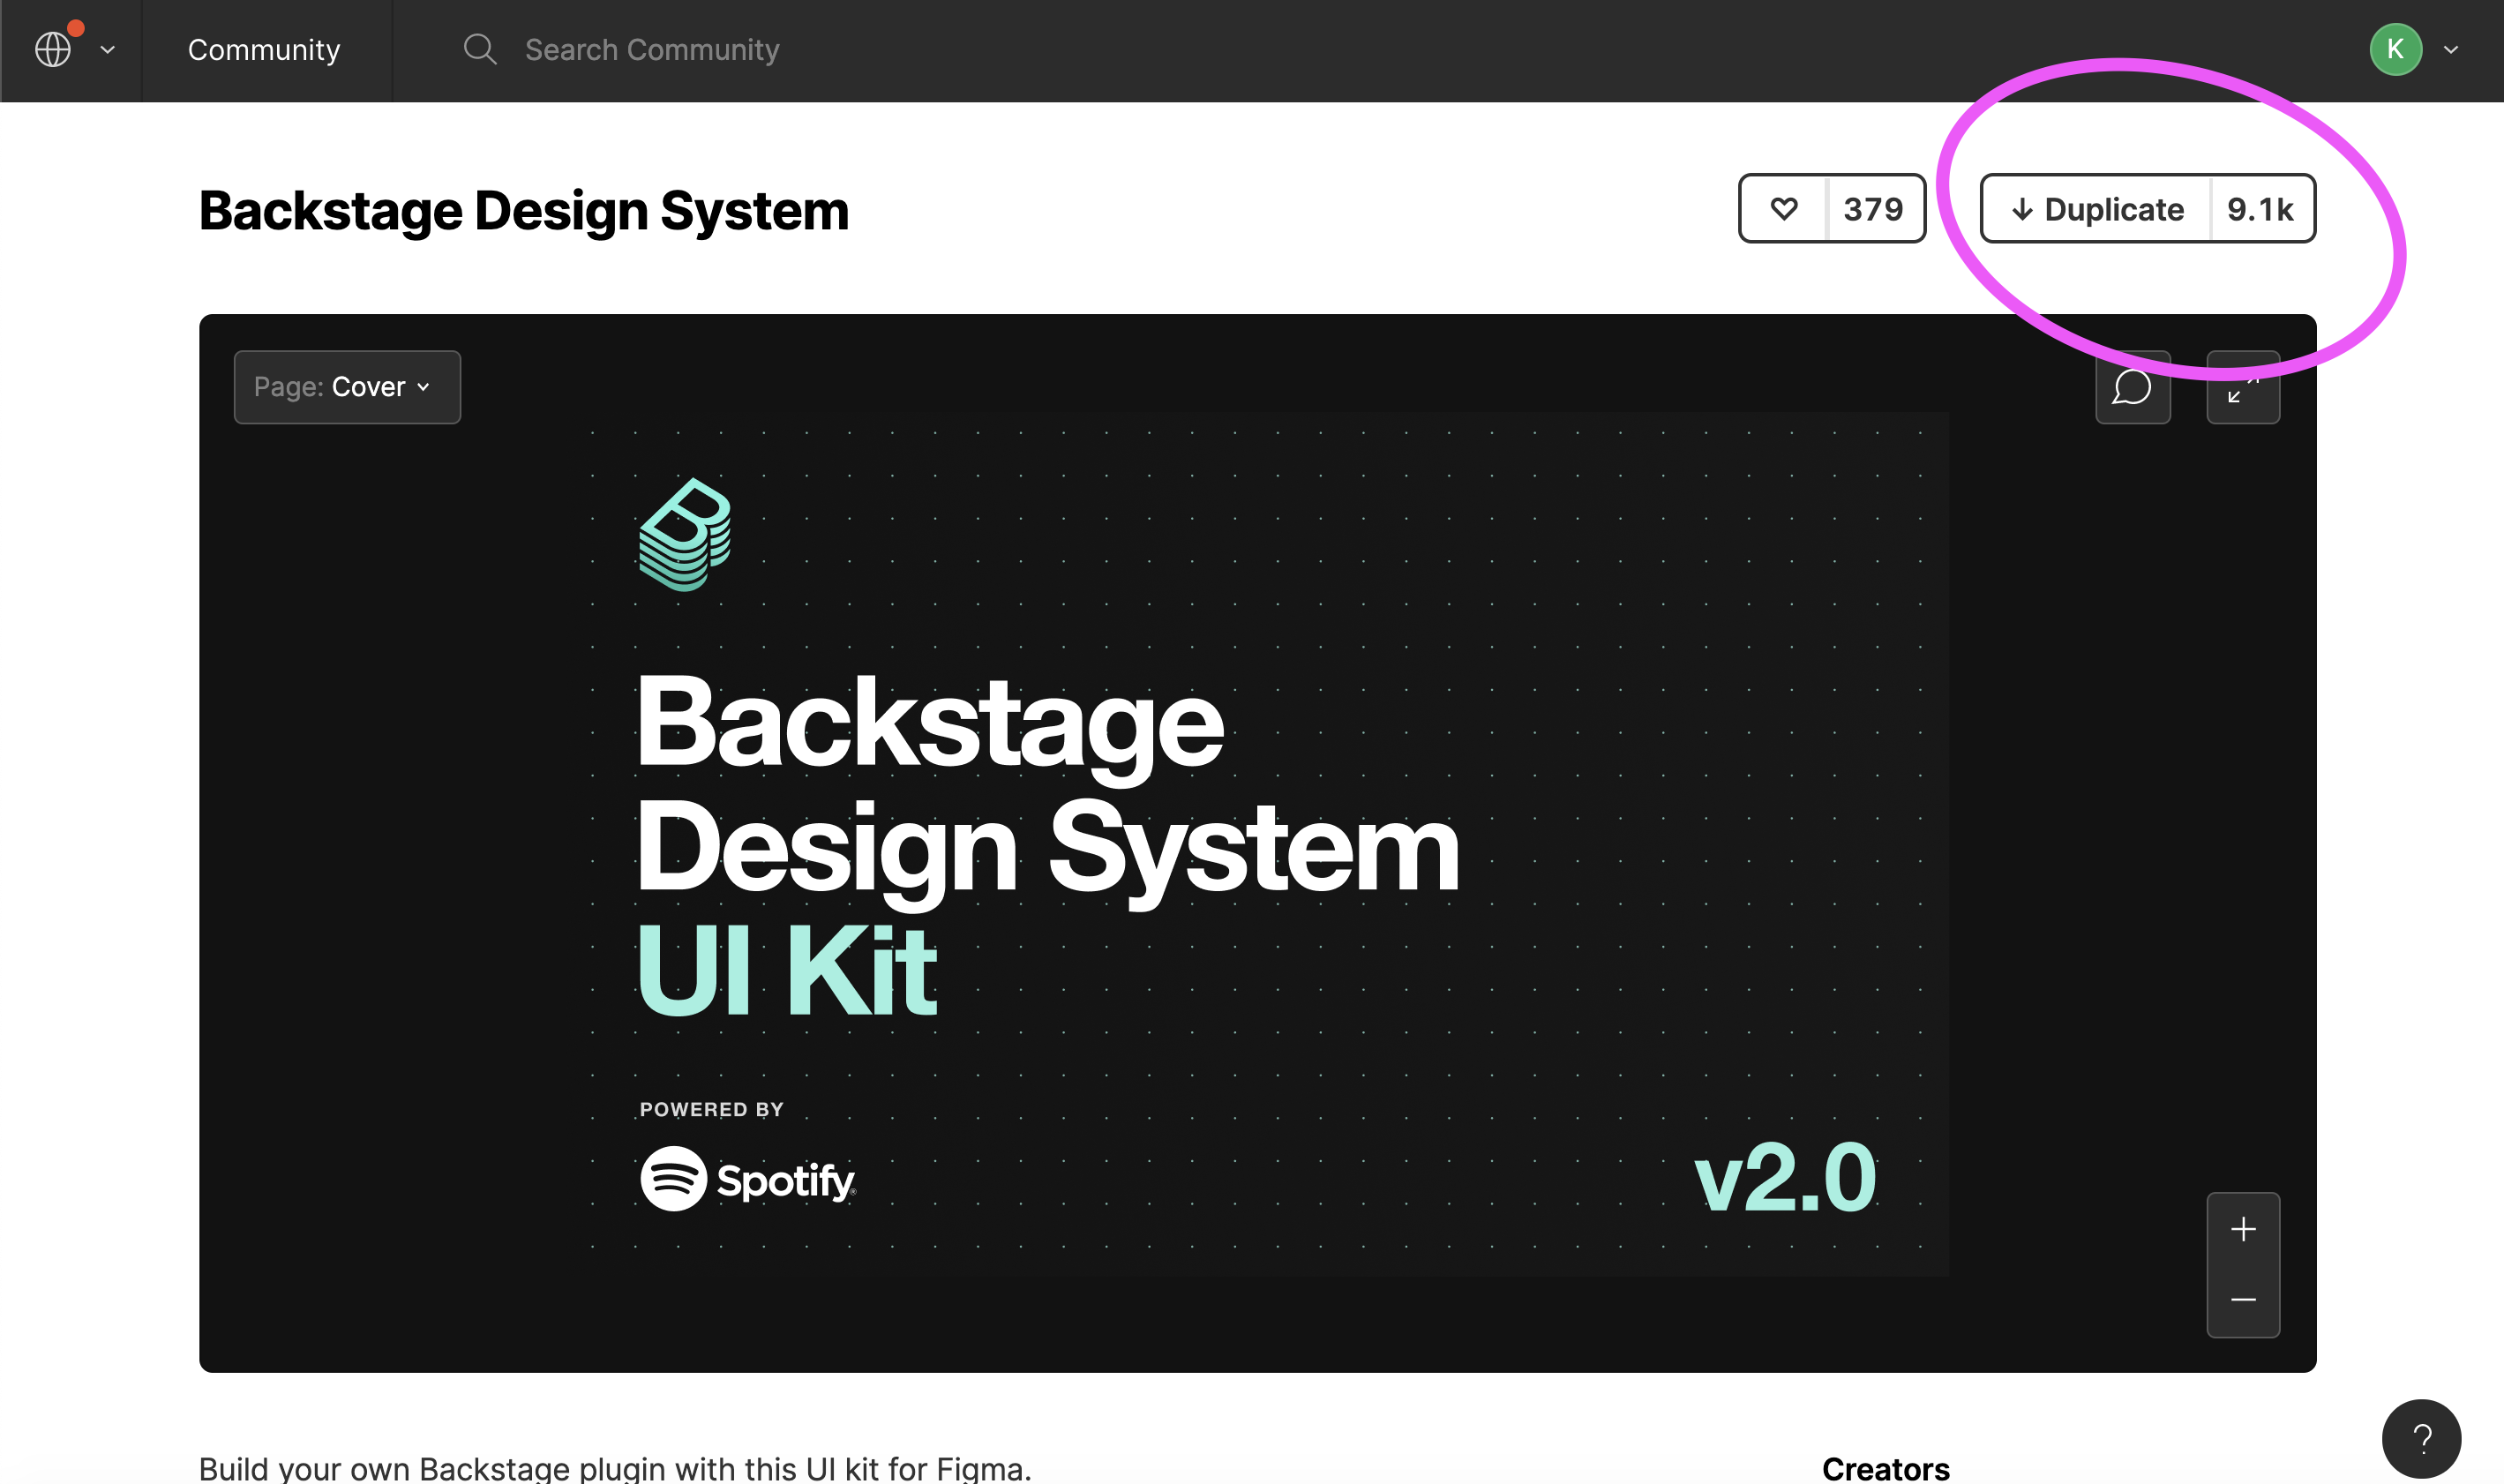
Task: Zoom in on the cover preview
Action: point(2243,1229)
